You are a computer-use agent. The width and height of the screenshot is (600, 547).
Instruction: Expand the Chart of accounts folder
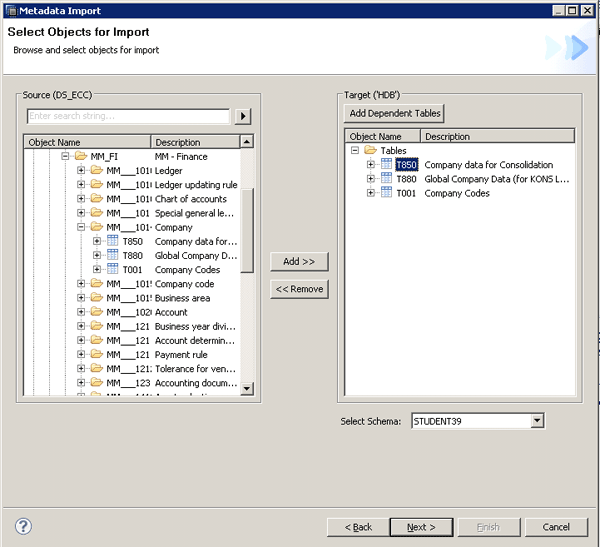[81, 199]
